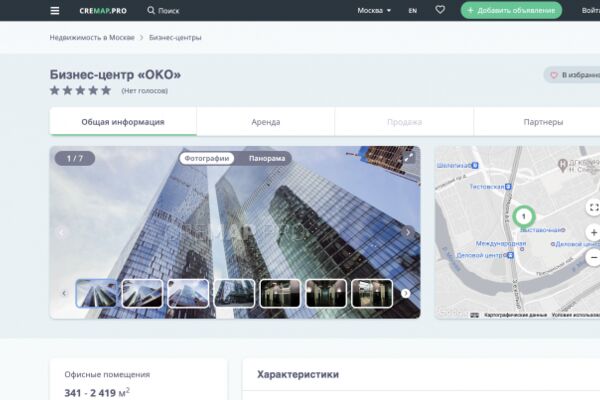
Task: Zoom in on the map
Action: (x=593, y=232)
